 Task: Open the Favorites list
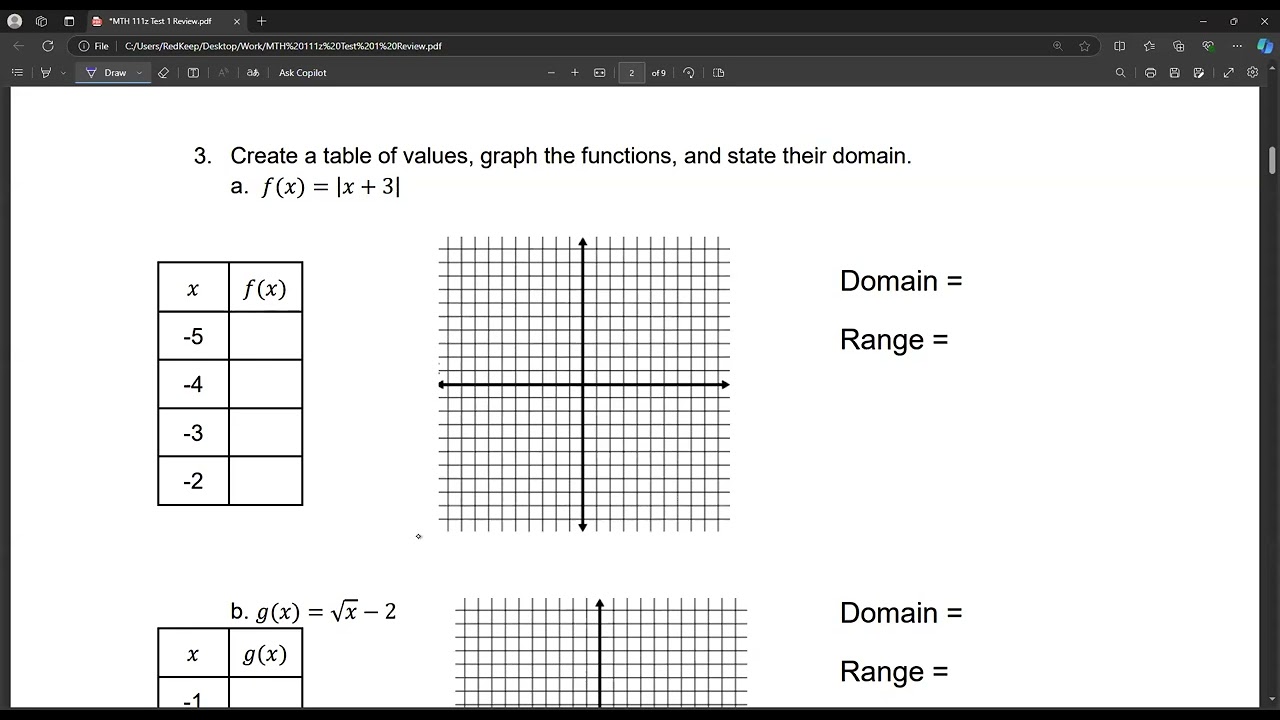[x=1149, y=46]
